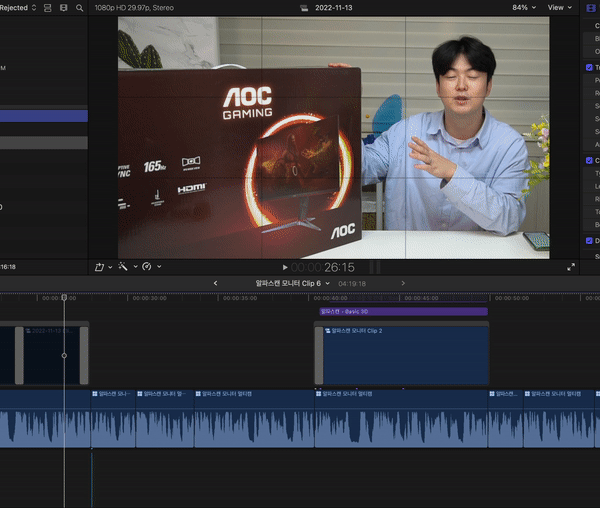
Task: Go forward in timeline history
Action: pos(403,283)
